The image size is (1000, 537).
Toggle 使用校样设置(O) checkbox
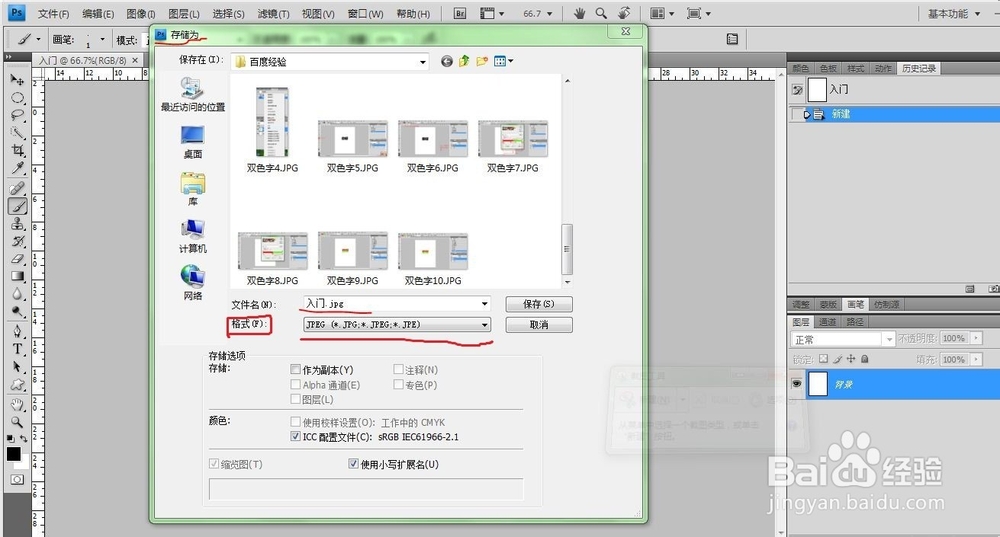pyautogui.click(x=295, y=422)
